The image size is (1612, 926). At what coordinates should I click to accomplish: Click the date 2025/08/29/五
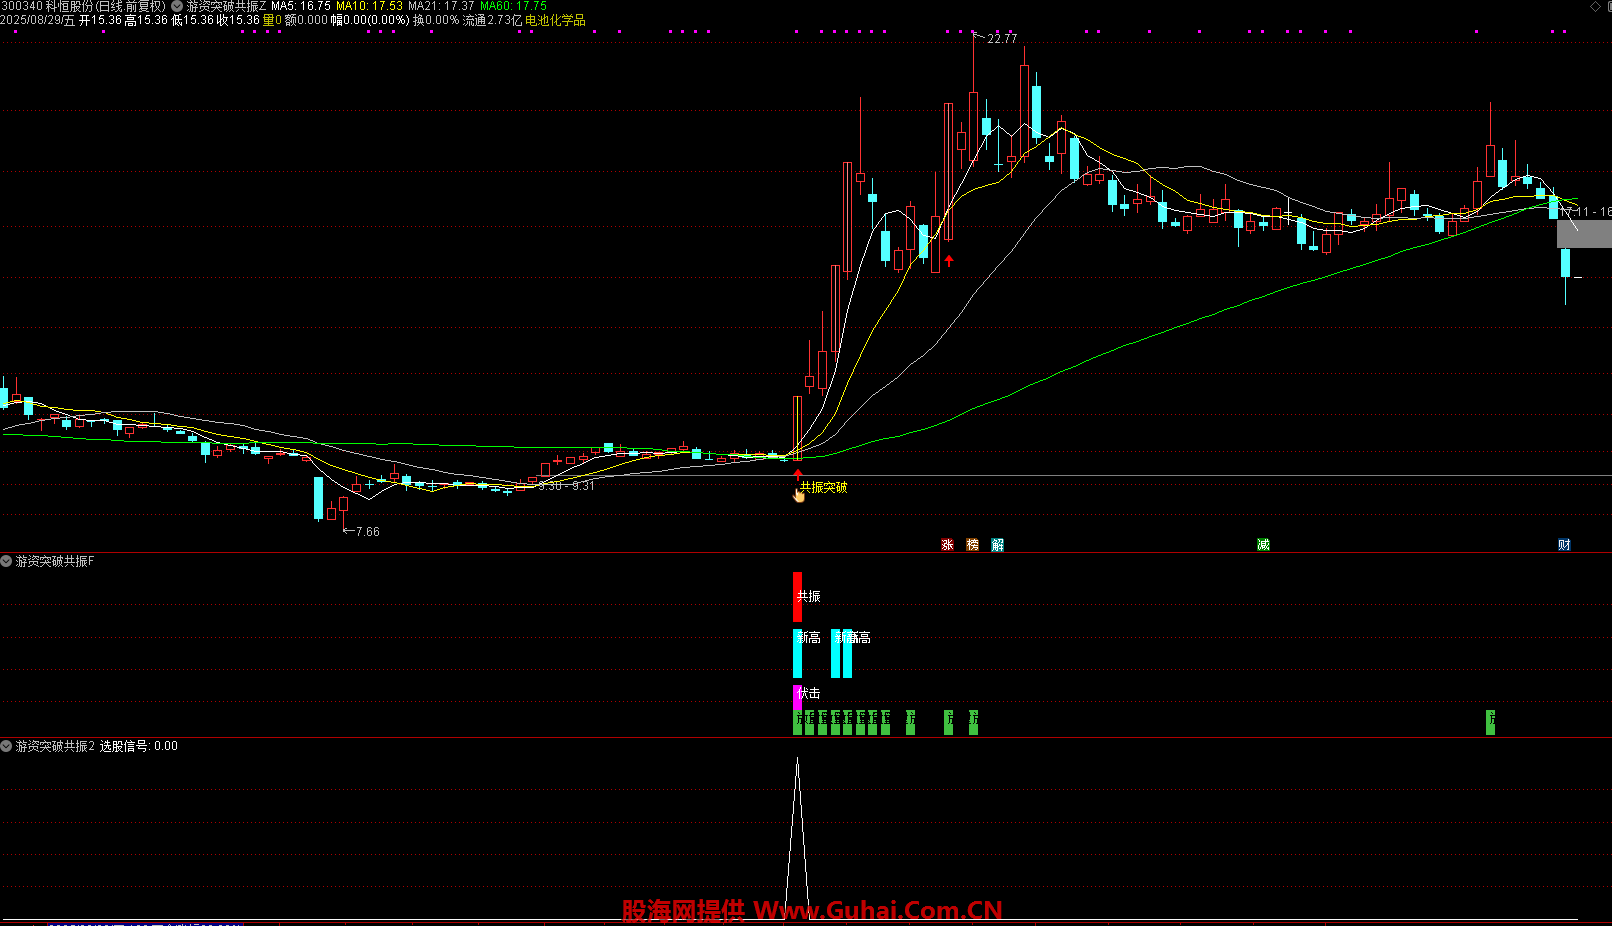click(38, 20)
